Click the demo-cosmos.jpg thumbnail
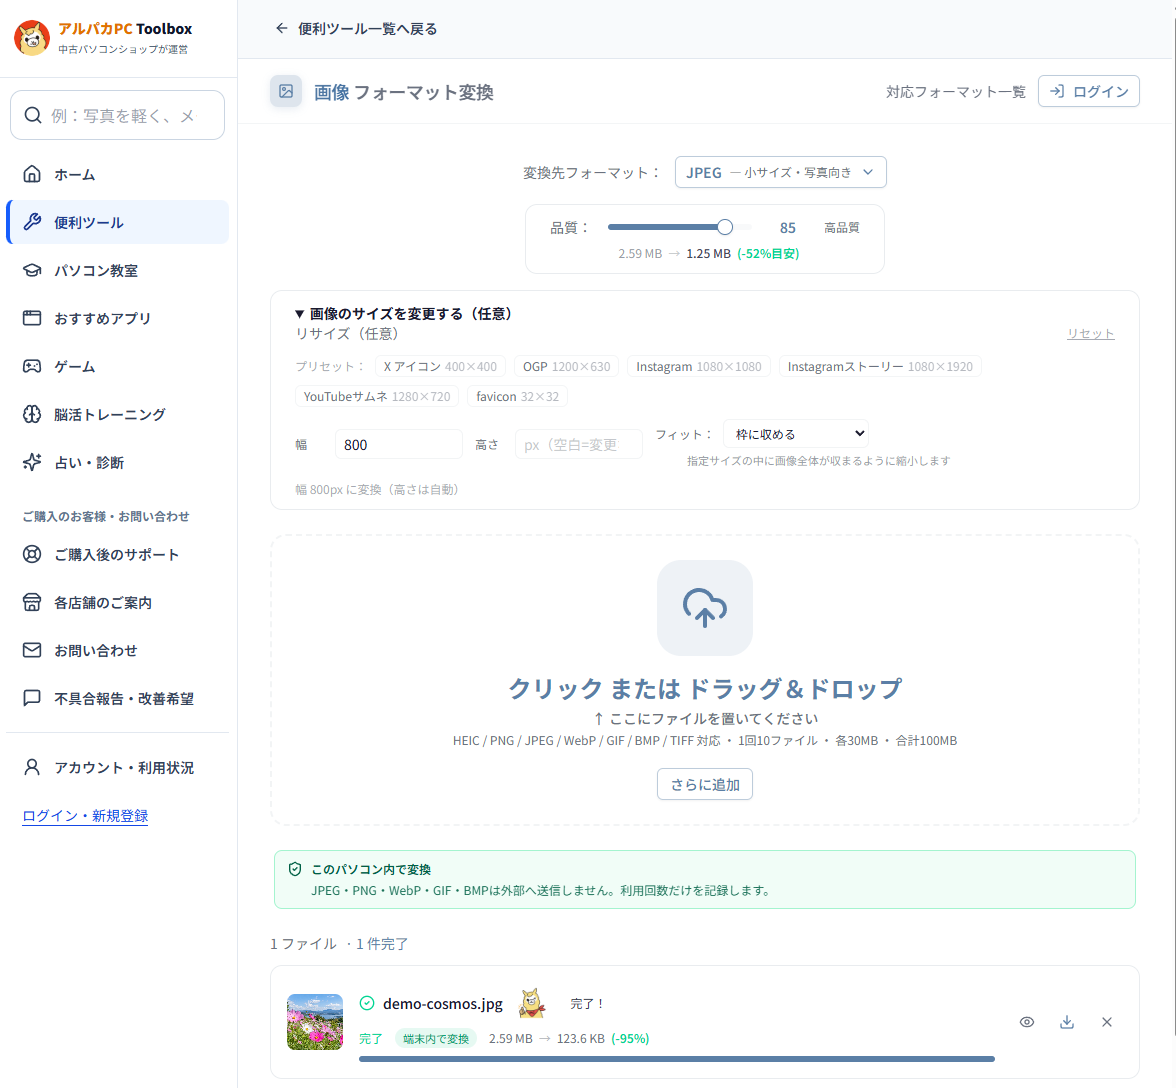Screen dimensions: 1176x1088 315,1022
